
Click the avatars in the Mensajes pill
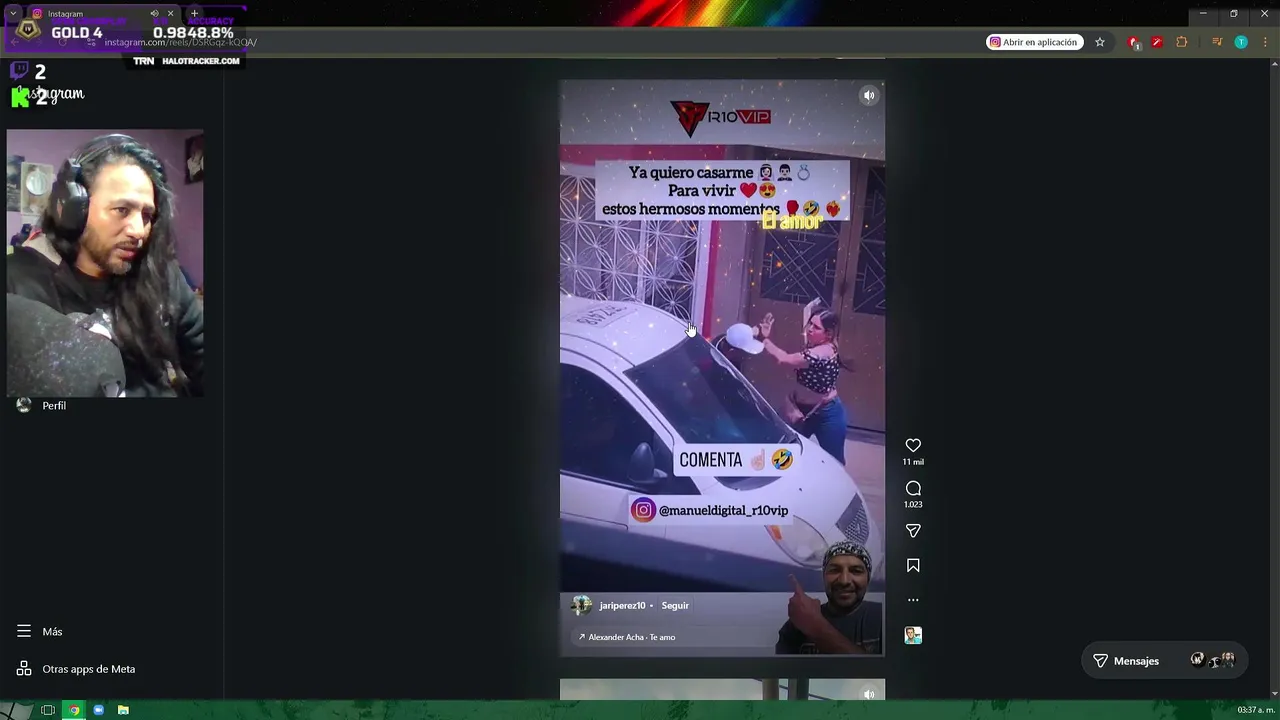point(1213,660)
